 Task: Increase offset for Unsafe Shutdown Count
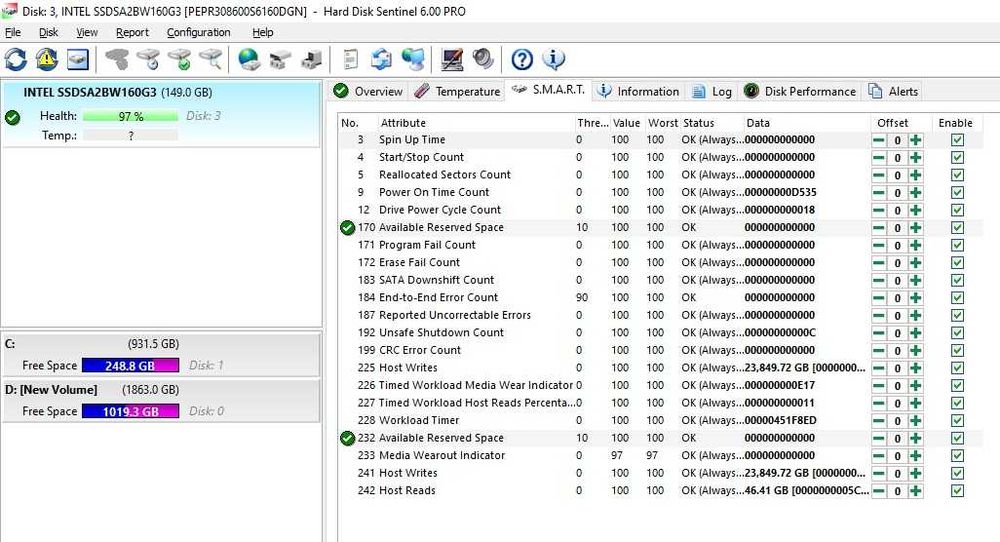[916, 333]
